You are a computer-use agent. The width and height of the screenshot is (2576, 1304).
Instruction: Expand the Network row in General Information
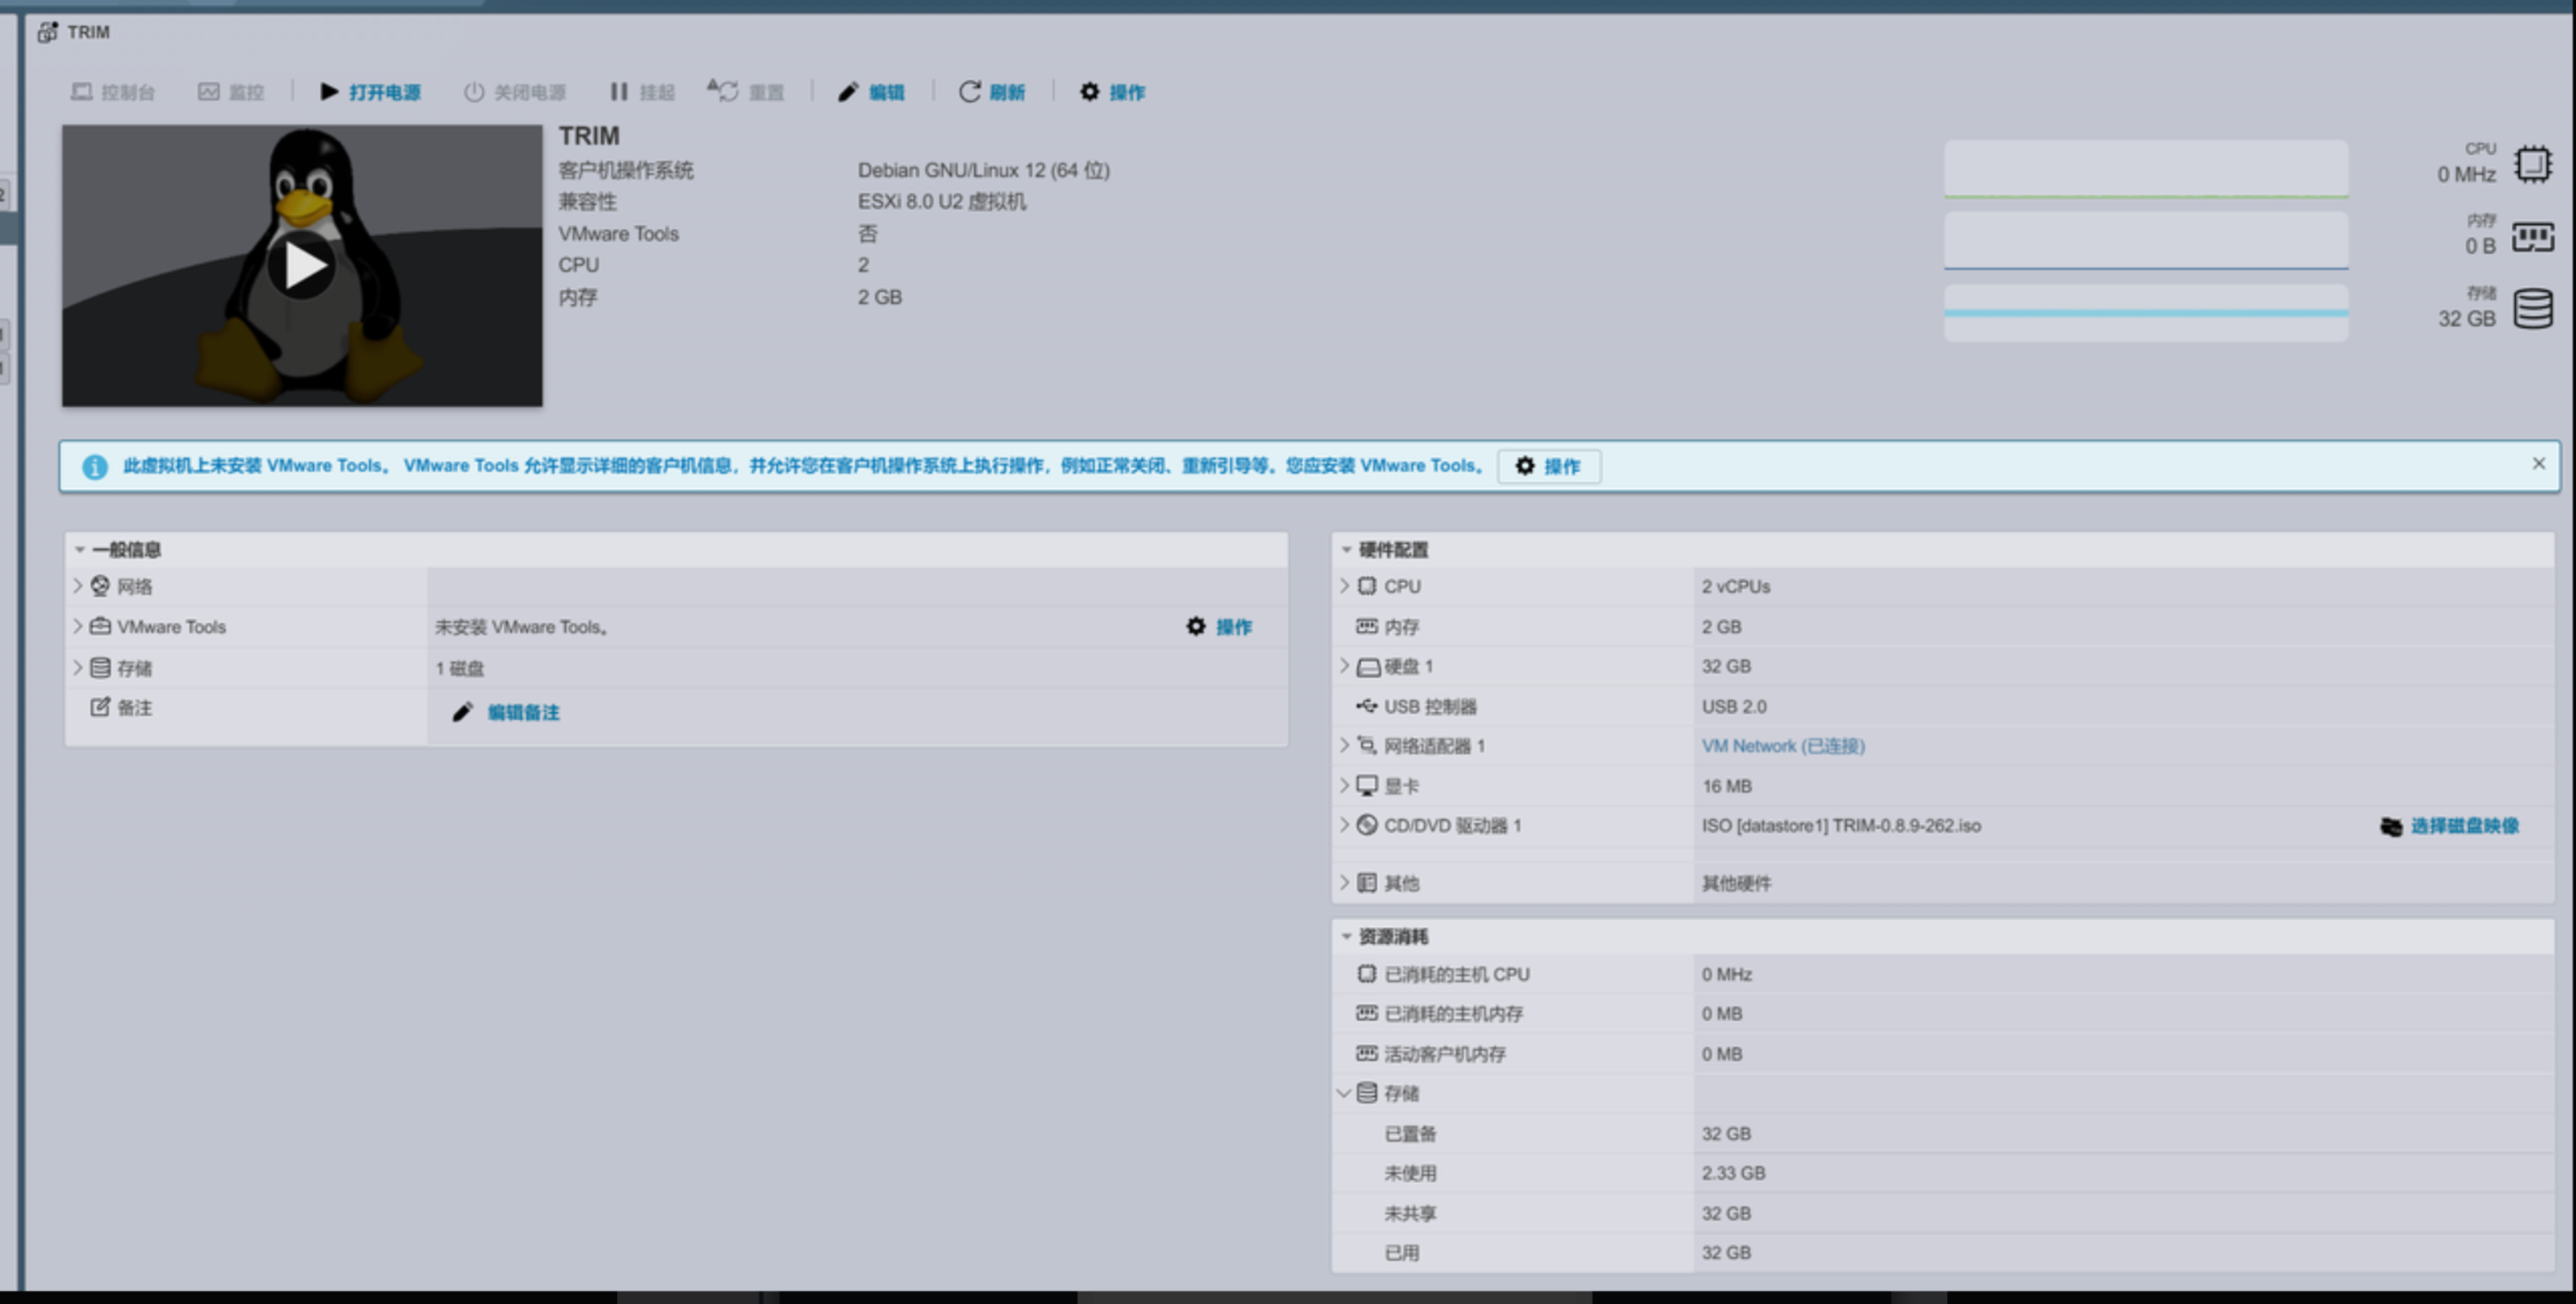pyautogui.click(x=78, y=586)
